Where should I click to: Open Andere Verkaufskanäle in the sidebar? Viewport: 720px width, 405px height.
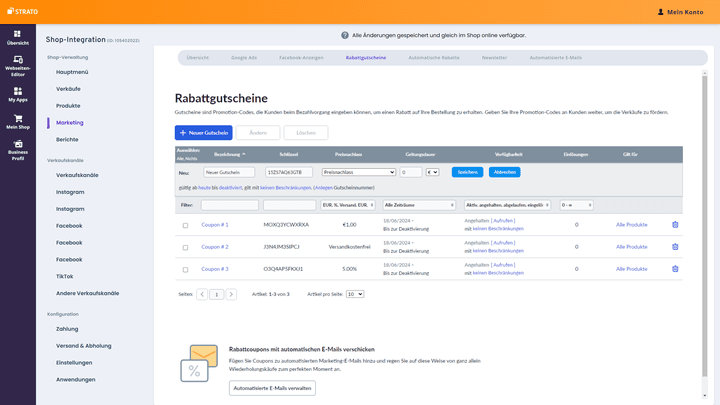point(87,293)
